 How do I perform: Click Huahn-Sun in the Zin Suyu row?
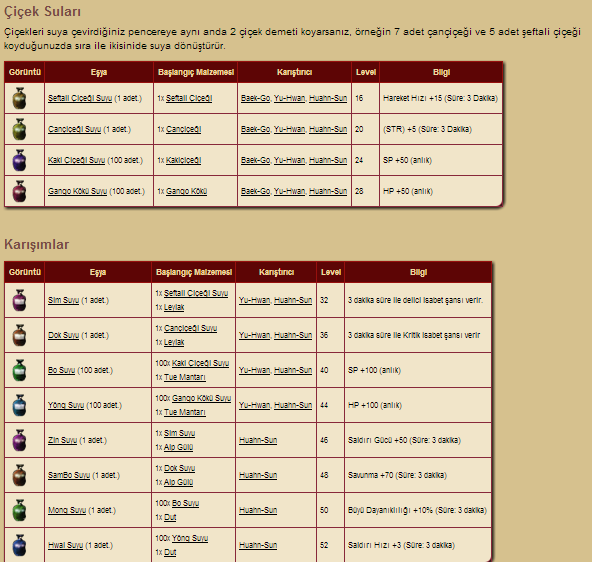pyautogui.click(x=258, y=440)
